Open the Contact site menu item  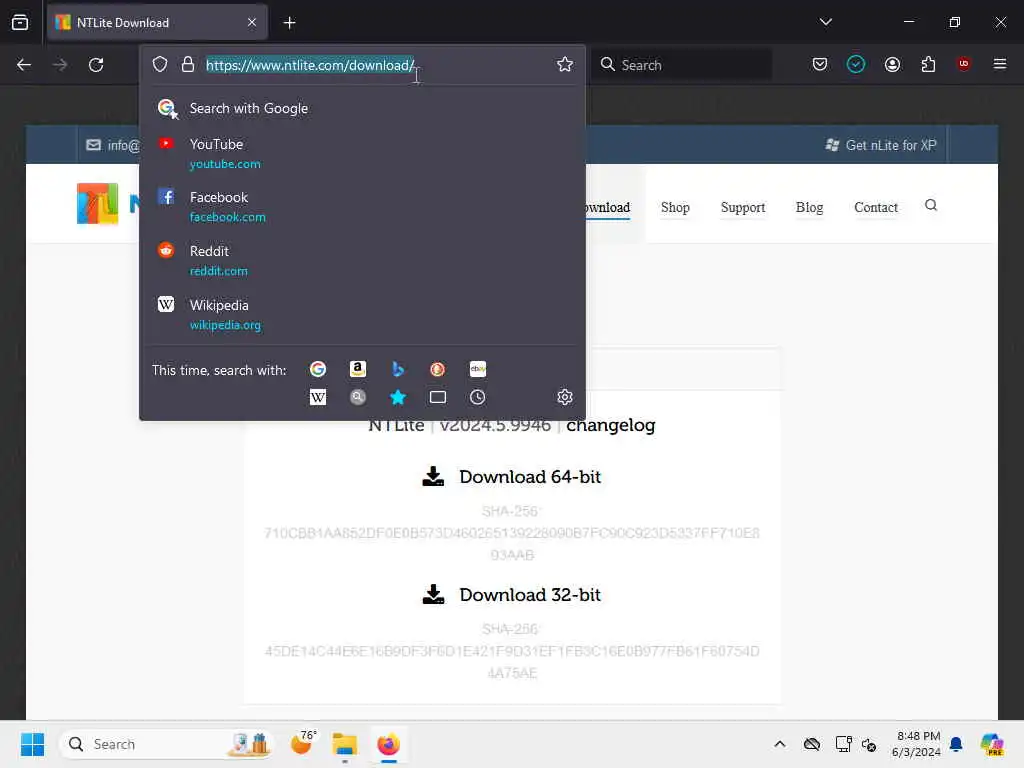coord(876,207)
